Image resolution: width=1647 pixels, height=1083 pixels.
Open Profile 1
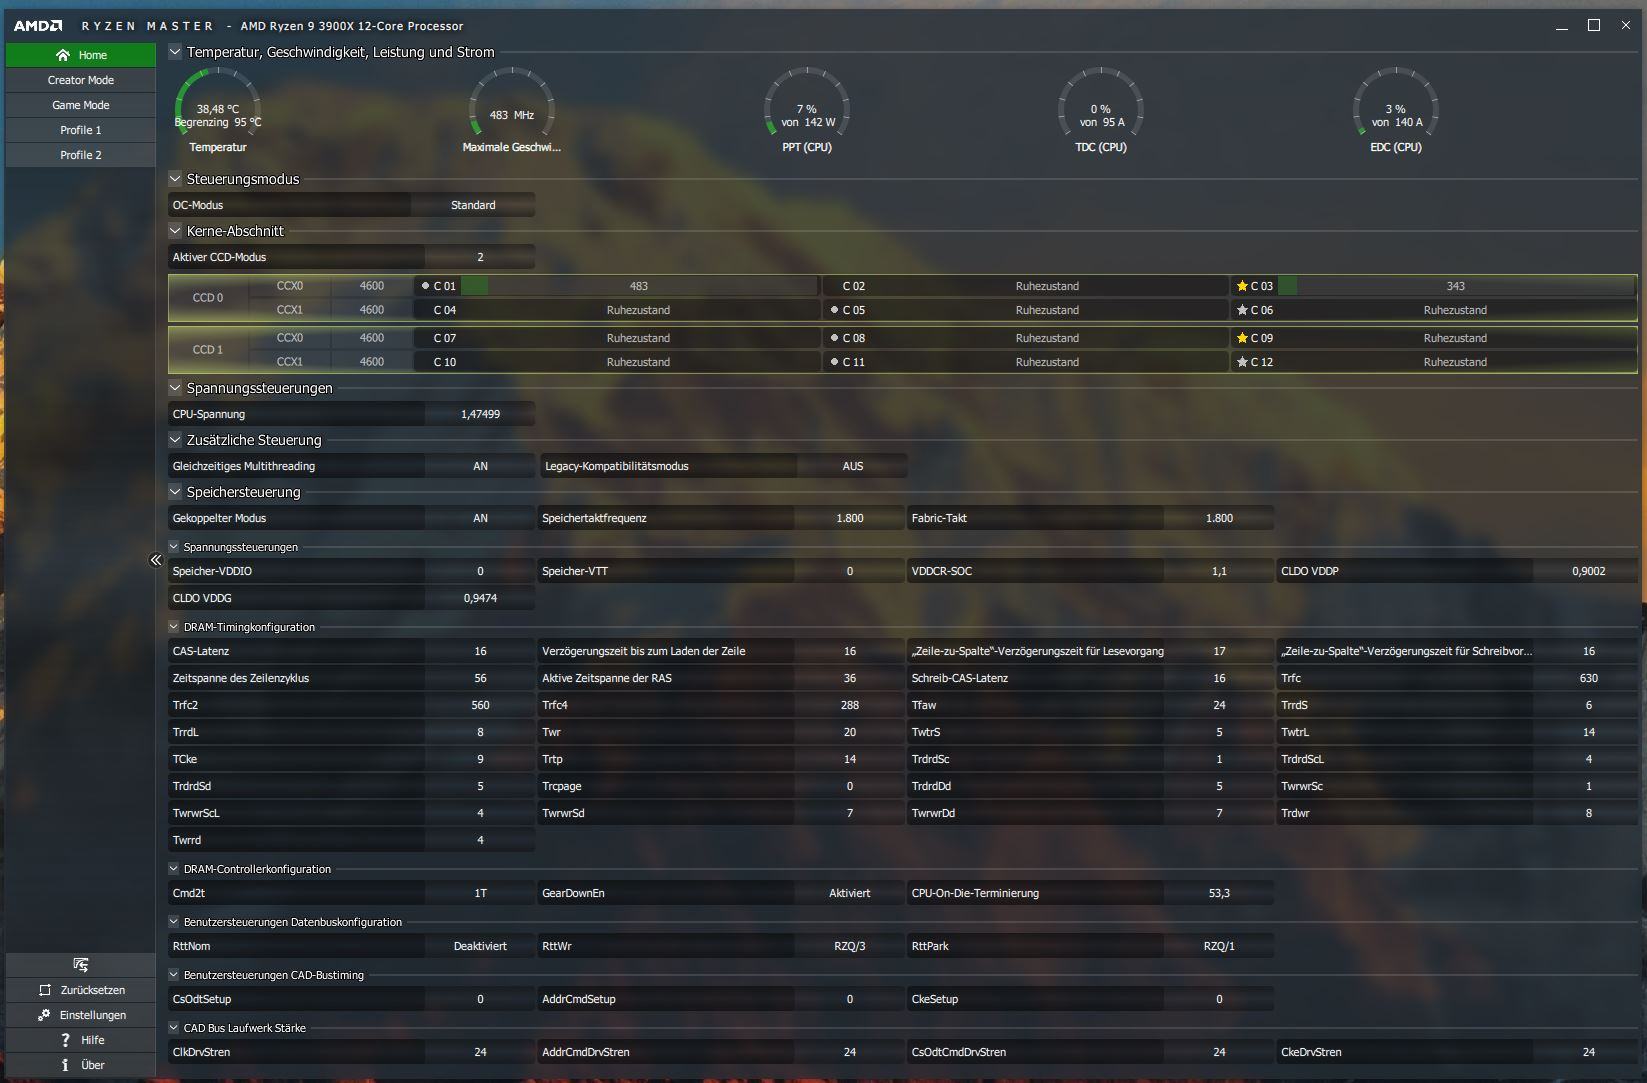[81, 130]
